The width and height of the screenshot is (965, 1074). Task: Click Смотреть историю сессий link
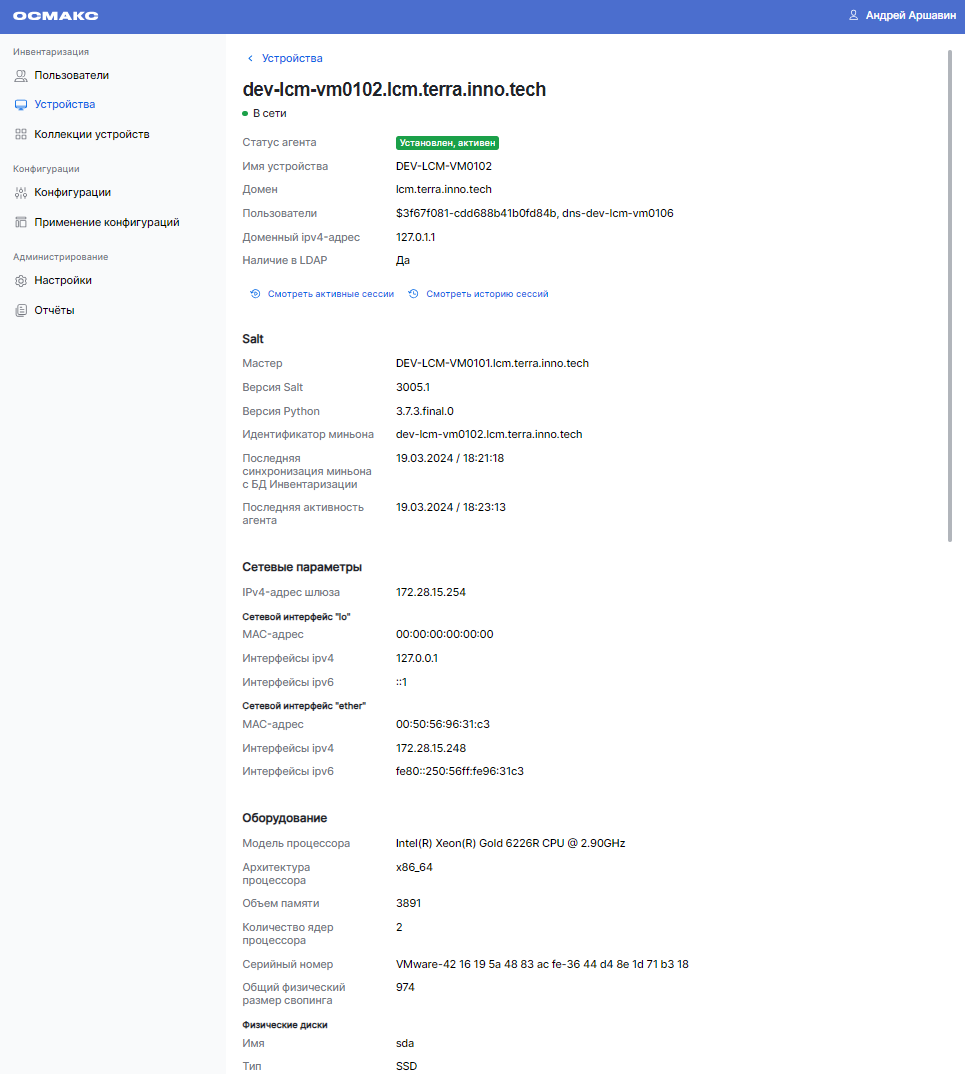coord(487,294)
